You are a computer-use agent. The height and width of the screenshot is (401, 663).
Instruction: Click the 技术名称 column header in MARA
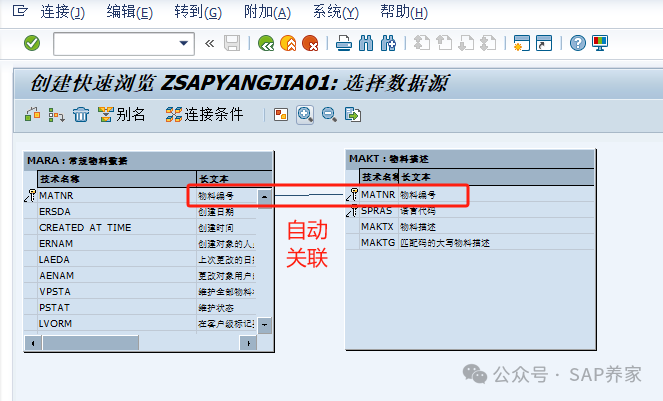point(117,179)
